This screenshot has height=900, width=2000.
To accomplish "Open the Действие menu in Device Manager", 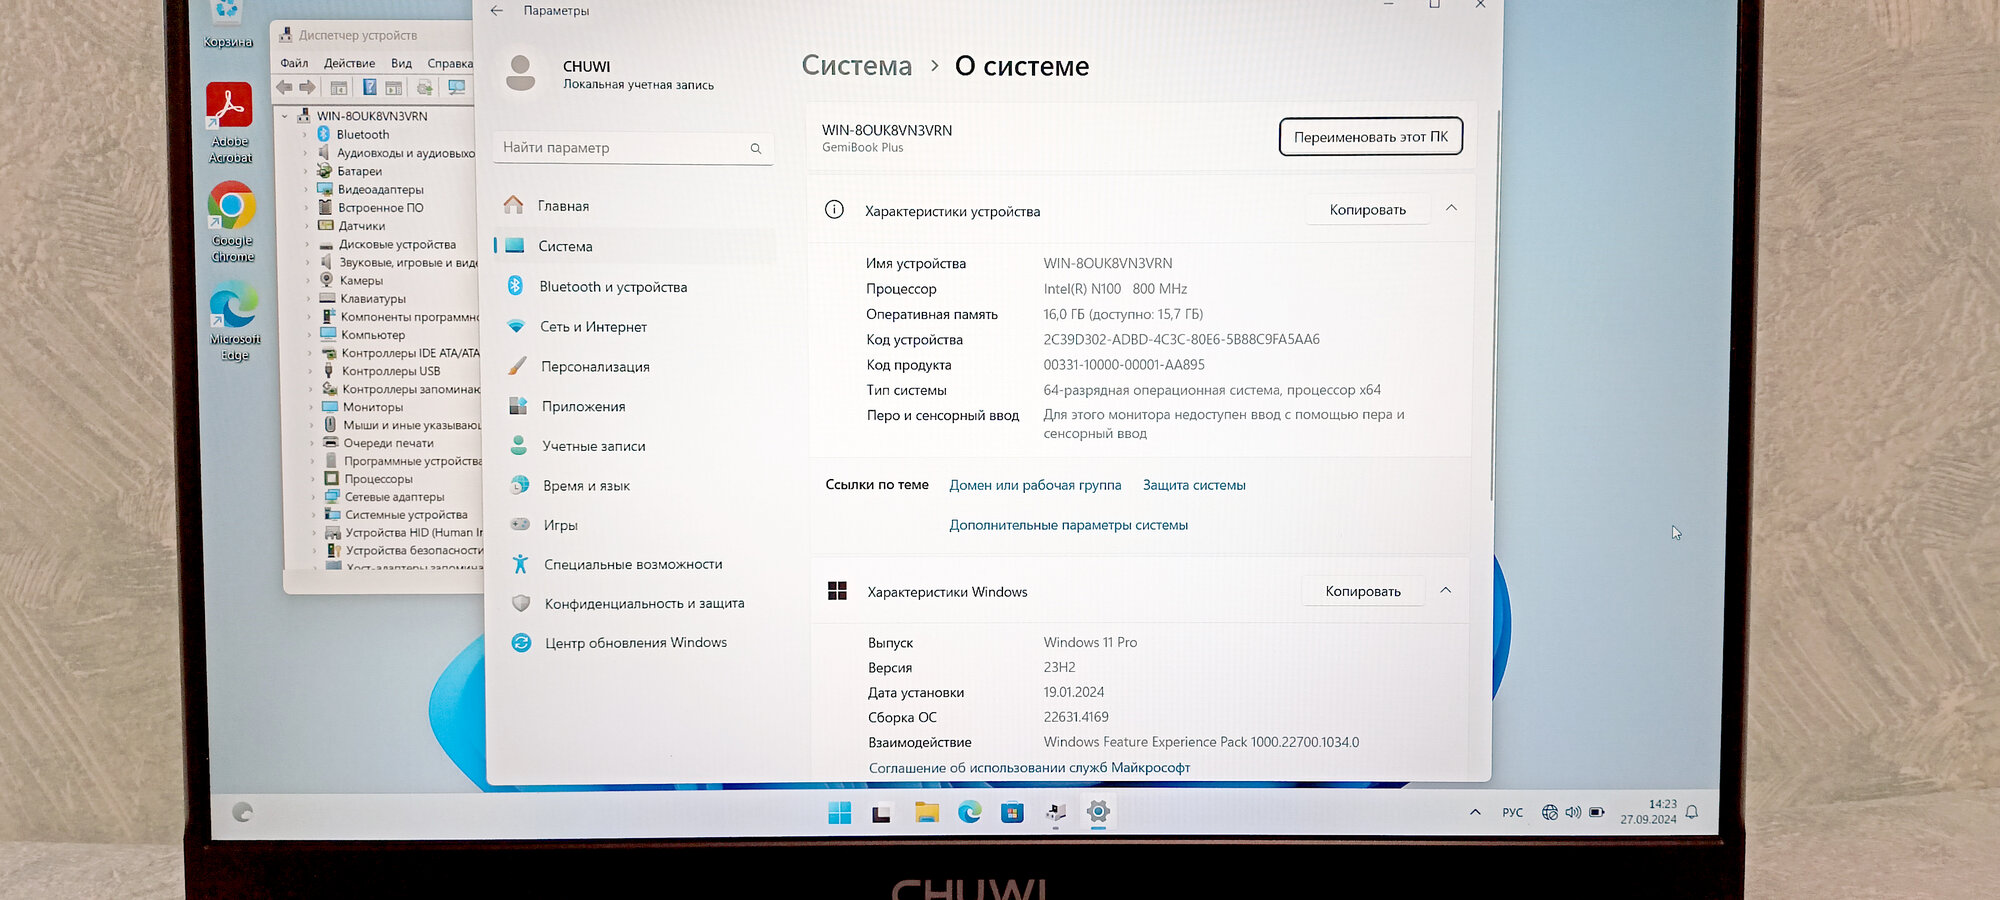I will tap(349, 63).
